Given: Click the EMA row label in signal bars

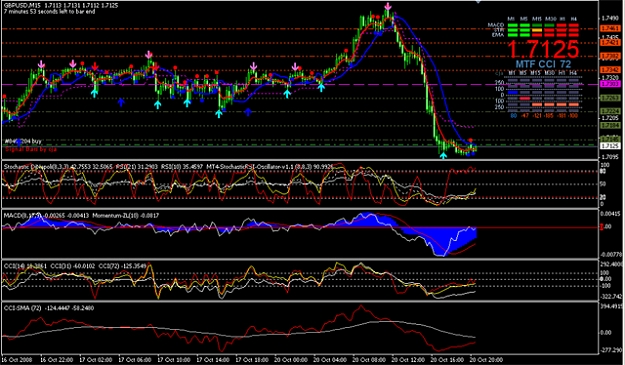Looking at the screenshot, I should pyautogui.click(x=498, y=35).
